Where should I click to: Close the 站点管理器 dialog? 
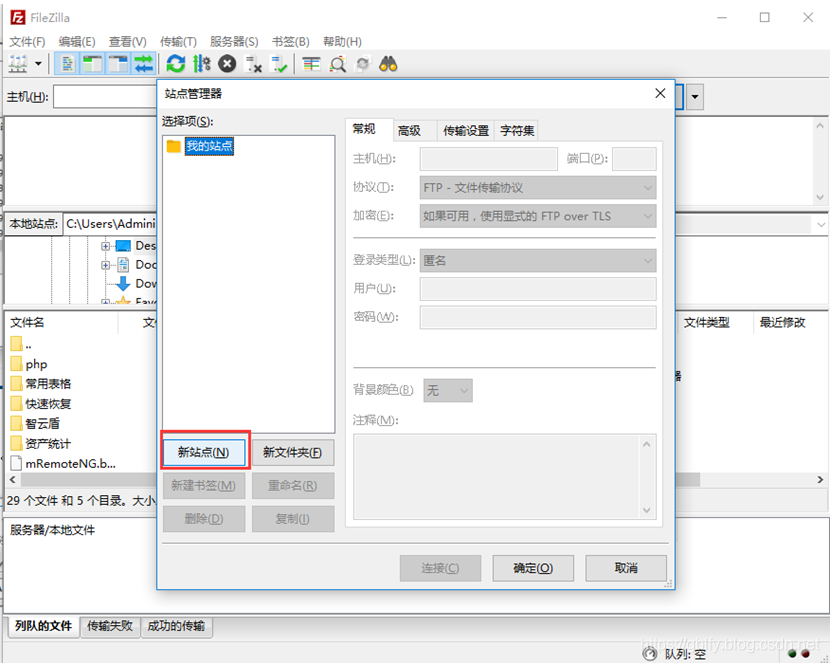(x=660, y=94)
